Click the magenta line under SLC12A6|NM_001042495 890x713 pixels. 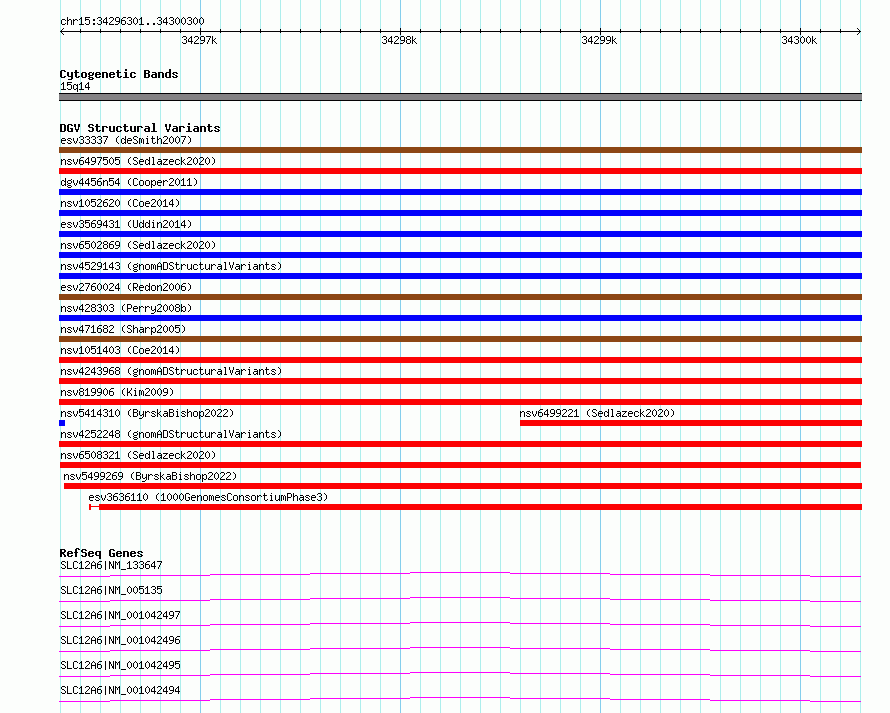point(460,674)
